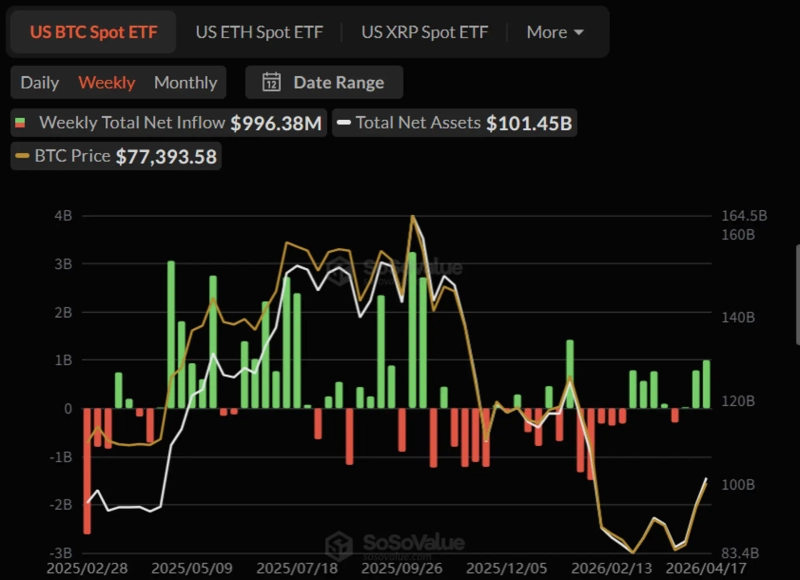Viewport: 800px width, 580px height.
Task: Select the US XRP Spot ETF tab
Action: pyautogui.click(x=425, y=32)
